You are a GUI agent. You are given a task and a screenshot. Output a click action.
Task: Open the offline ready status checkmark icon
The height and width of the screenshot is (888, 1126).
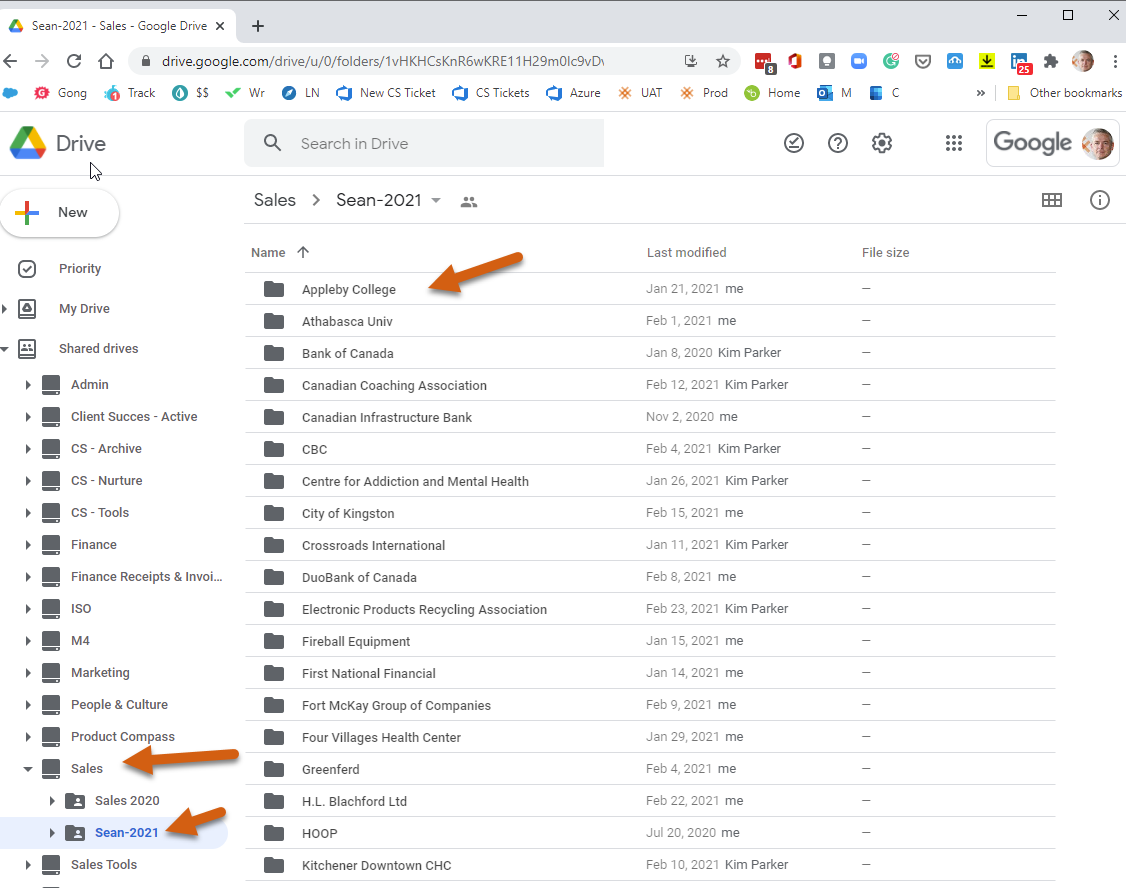click(794, 143)
